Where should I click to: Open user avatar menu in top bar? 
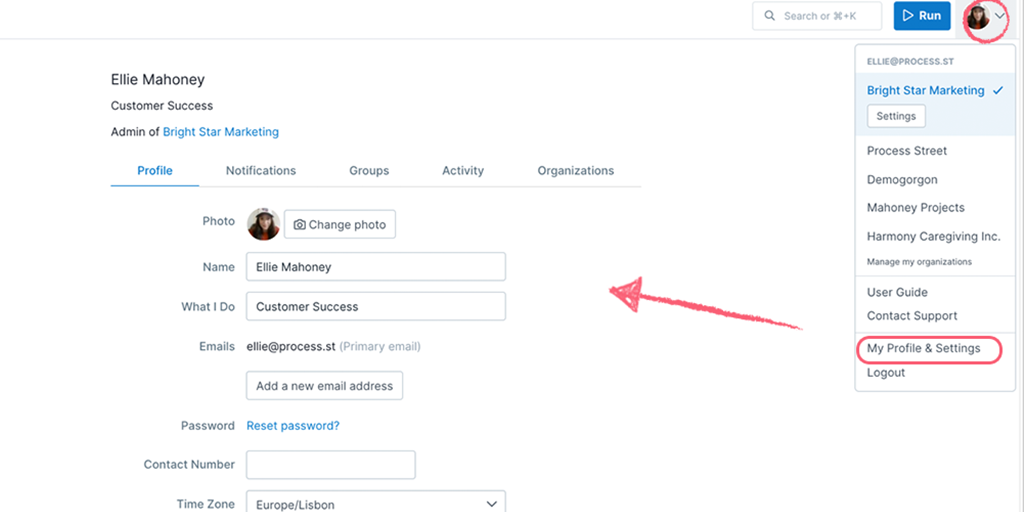pos(978,16)
